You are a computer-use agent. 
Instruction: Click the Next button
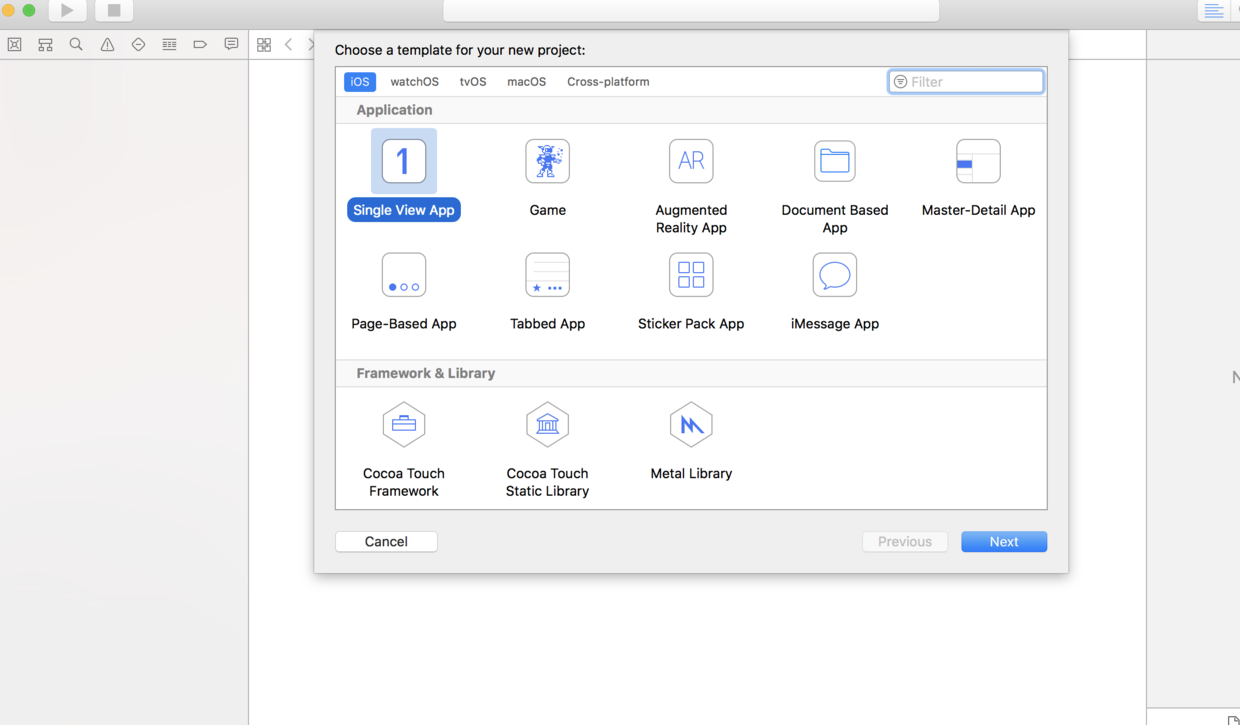pyautogui.click(x=1004, y=541)
